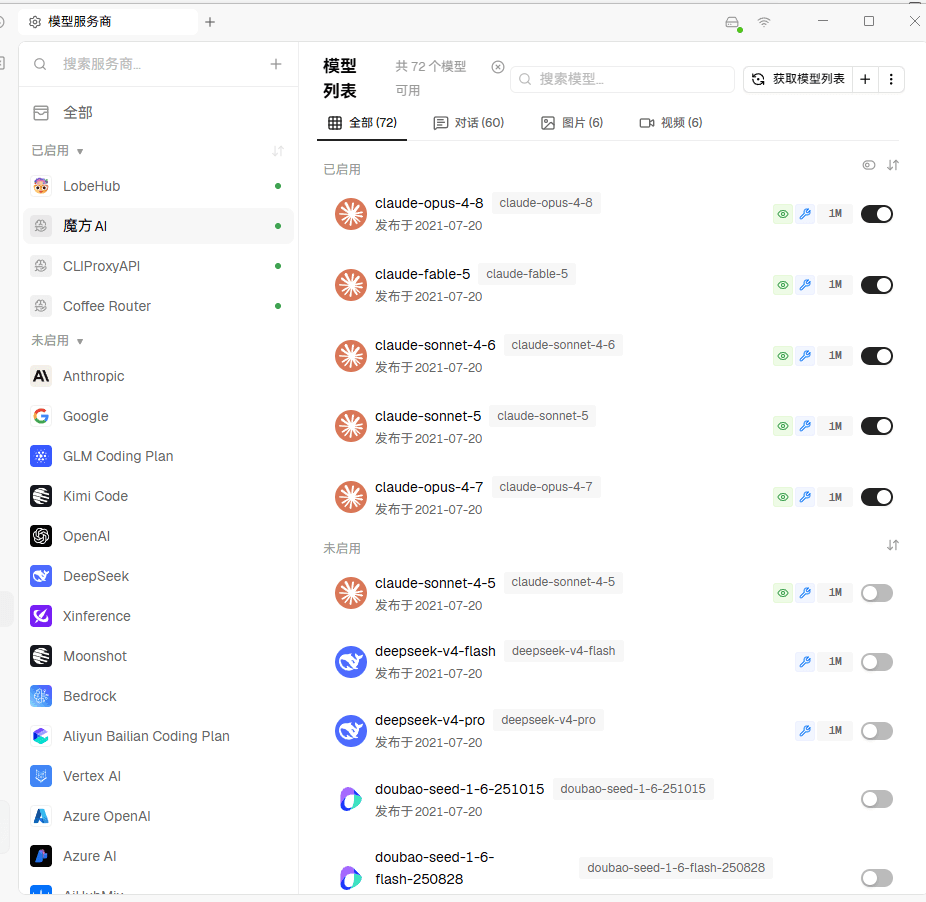Click tool wrench badge on claude-fable-5
The height and width of the screenshot is (902, 926).
805,285
